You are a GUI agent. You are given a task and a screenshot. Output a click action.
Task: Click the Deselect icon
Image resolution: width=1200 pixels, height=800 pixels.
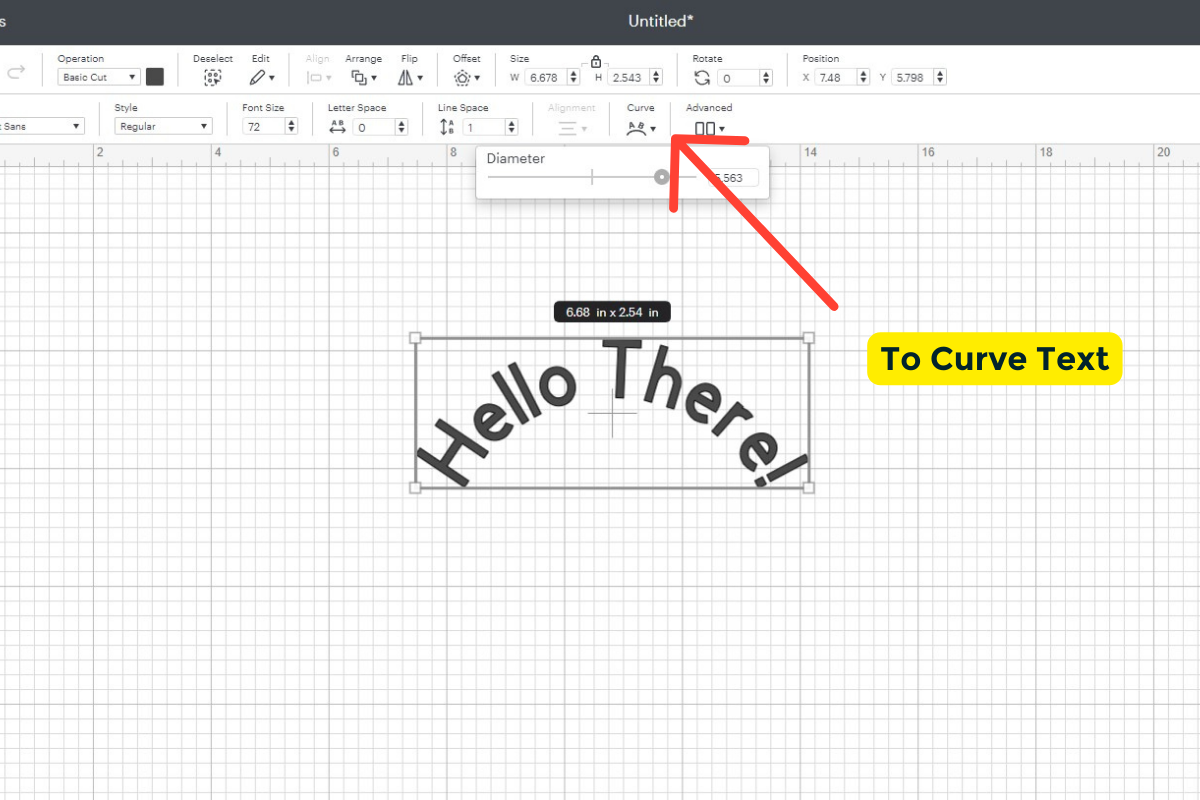pyautogui.click(x=212, y=77)
